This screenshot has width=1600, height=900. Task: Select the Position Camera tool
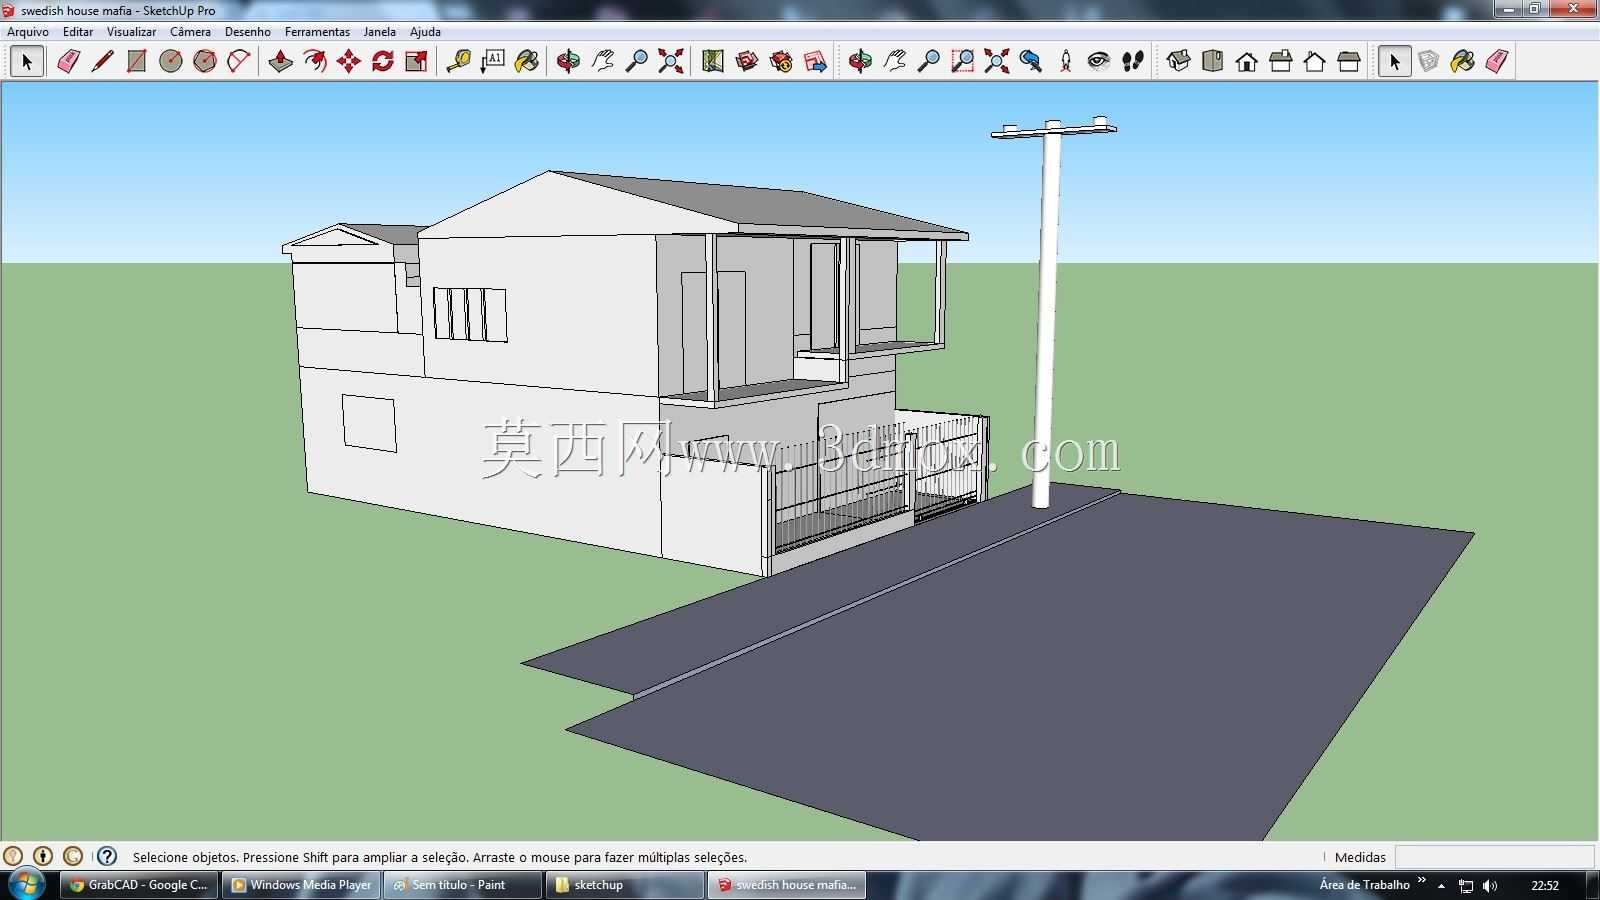coord(1065,62)
